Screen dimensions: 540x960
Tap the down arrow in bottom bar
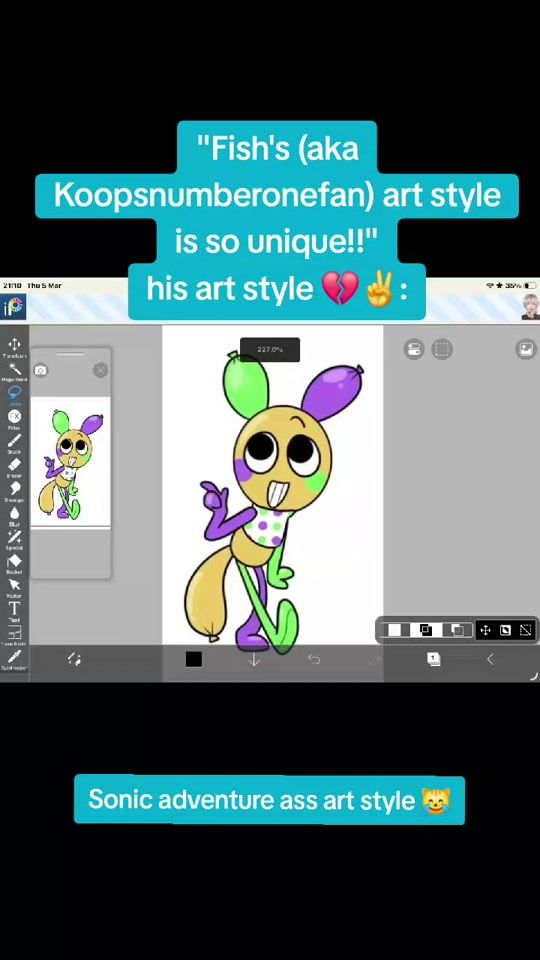click(254, 659)
